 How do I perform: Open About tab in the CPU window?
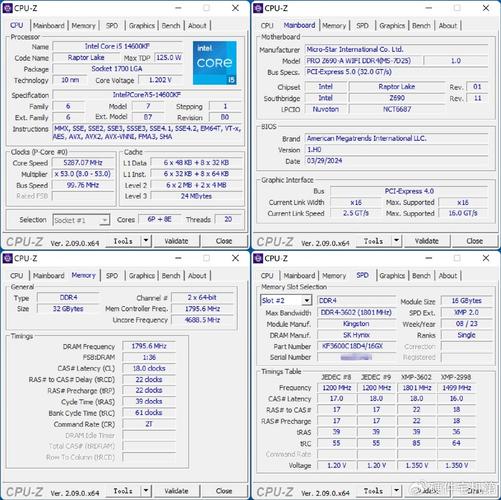tap(197, 26)
